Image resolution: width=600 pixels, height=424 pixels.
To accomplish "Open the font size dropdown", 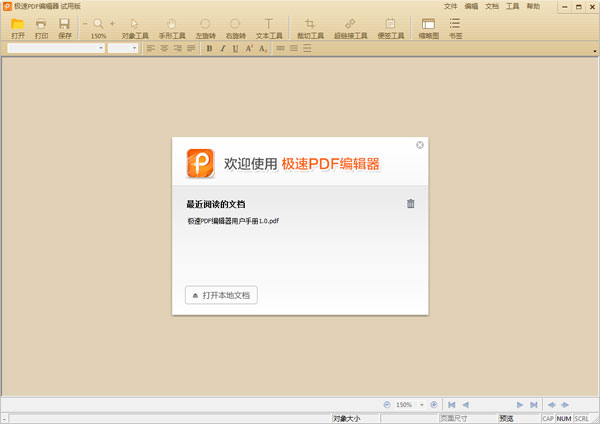I will tap(134, 48).
